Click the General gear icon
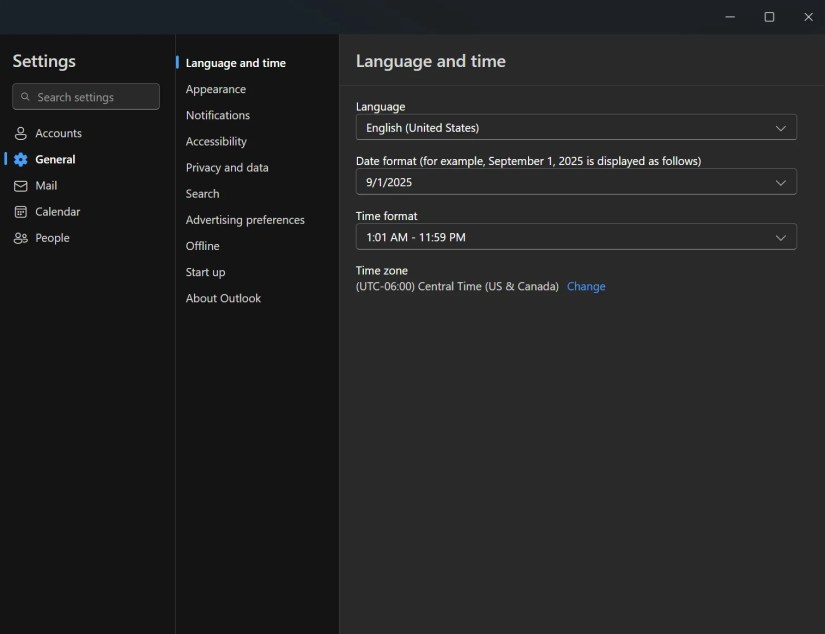825x634 pixels. (x=20, y=160)
